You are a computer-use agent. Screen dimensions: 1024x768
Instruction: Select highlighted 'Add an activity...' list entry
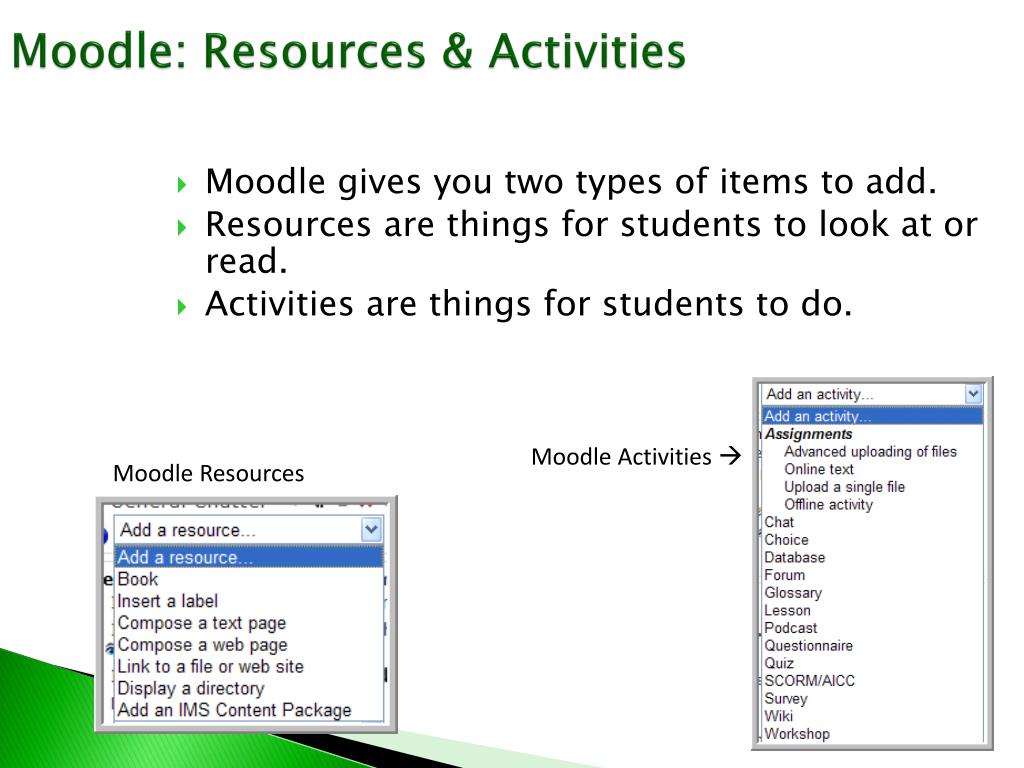(872, 416)
